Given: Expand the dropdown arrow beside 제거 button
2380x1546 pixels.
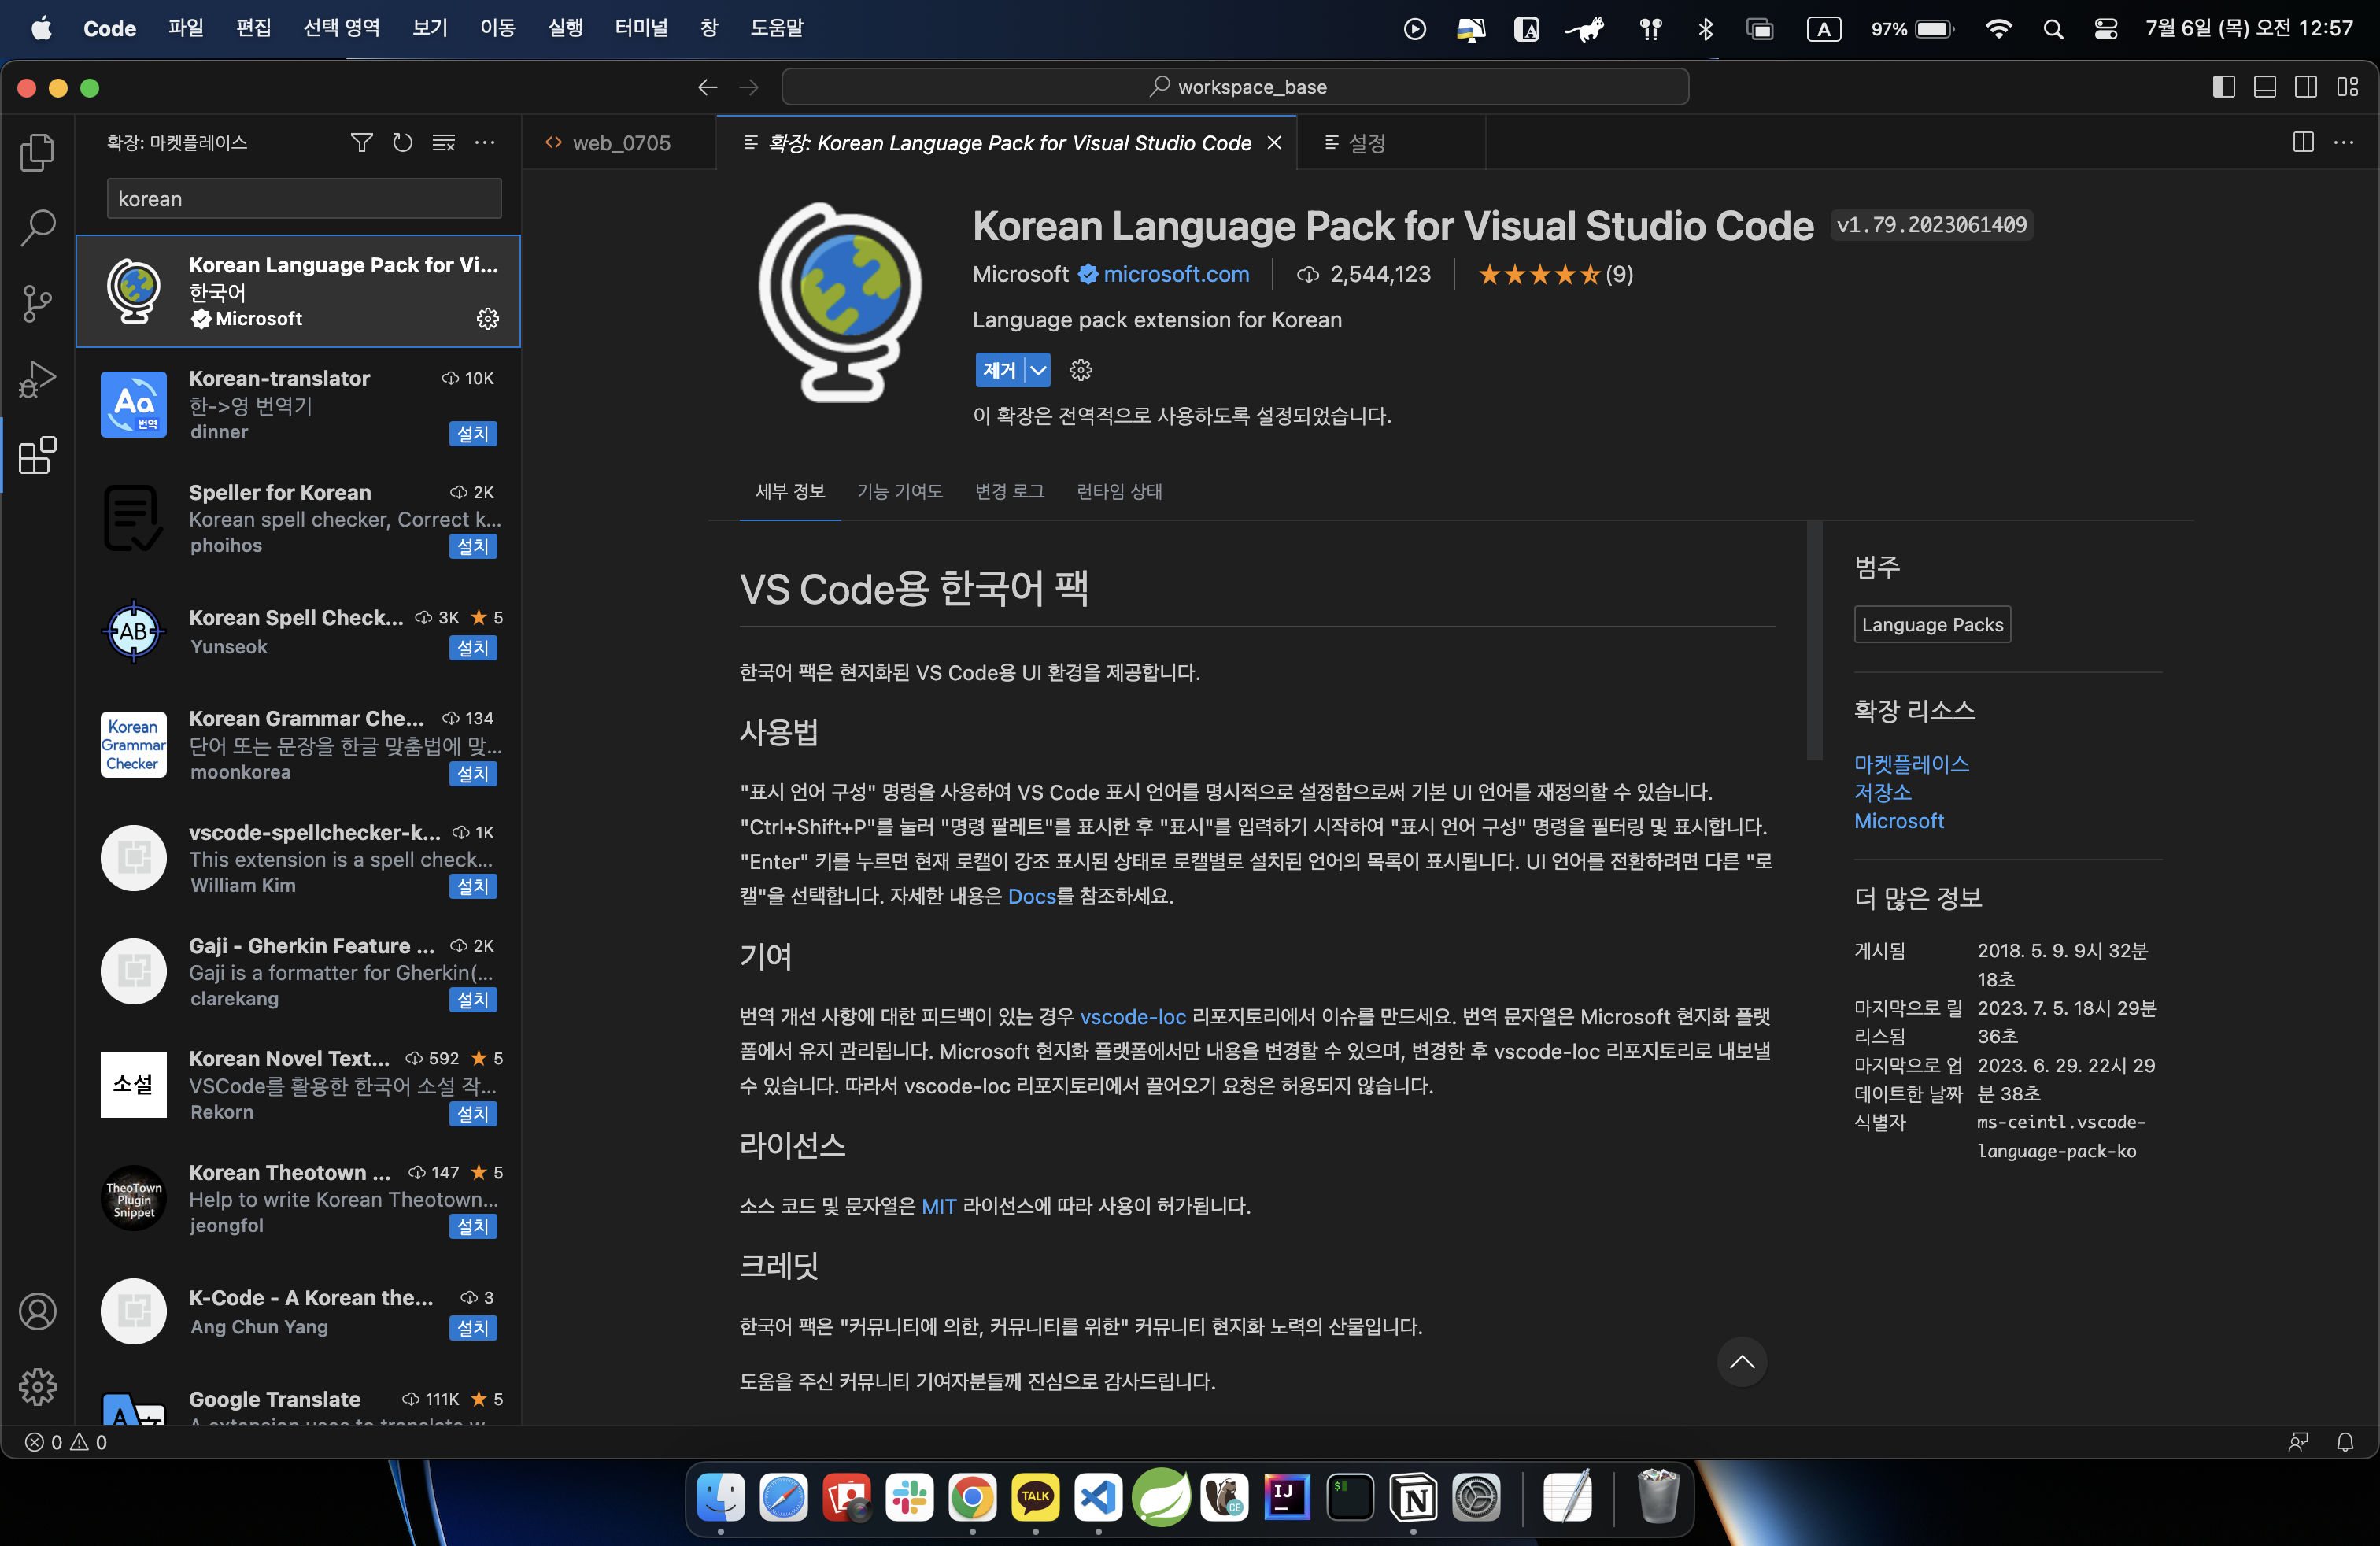Looking at the screenshot, I should [x=1038, y=370].
